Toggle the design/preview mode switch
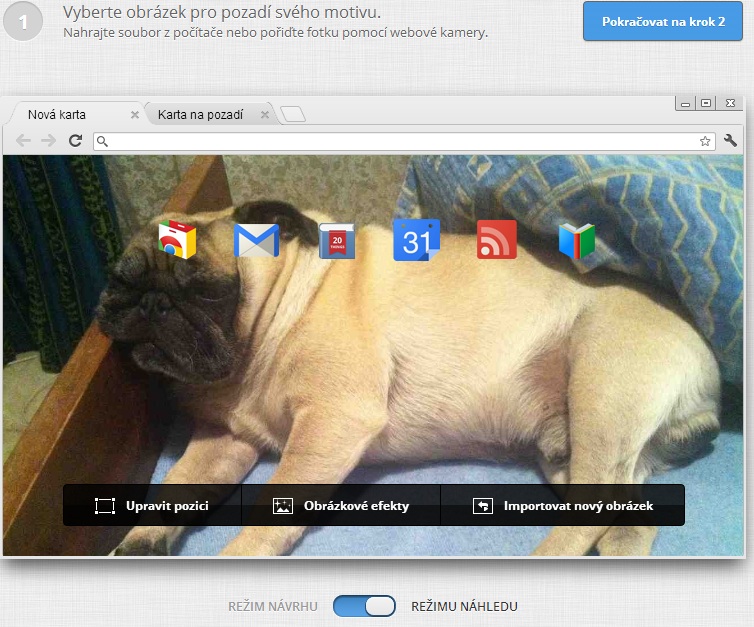The image size is (754, 627). (x=364, y=606)
